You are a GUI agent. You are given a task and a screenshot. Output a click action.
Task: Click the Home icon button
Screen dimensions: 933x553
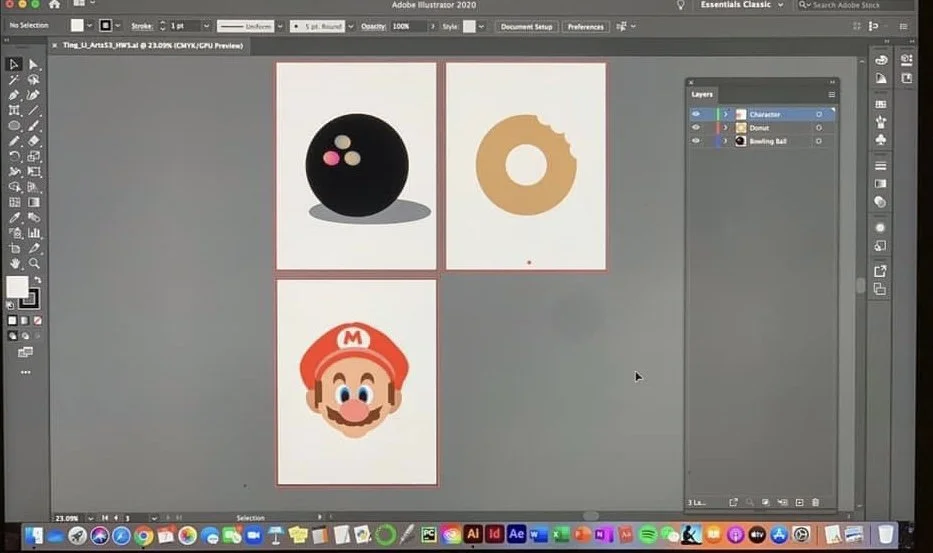(x=54, y=4)
